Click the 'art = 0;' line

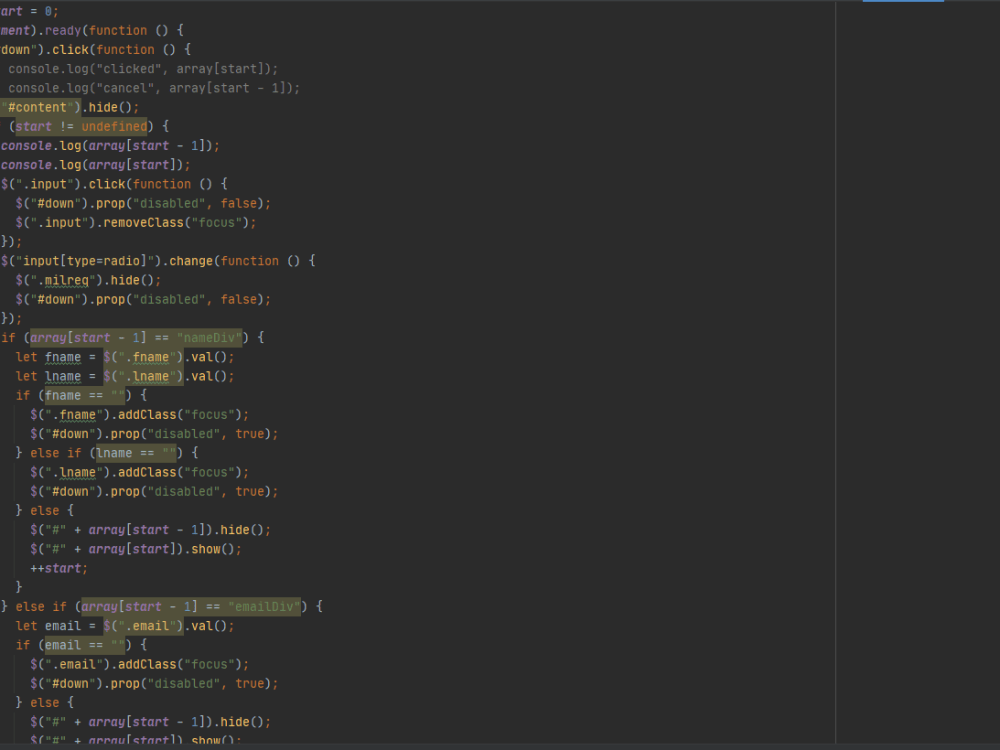(x=29, y=11)
